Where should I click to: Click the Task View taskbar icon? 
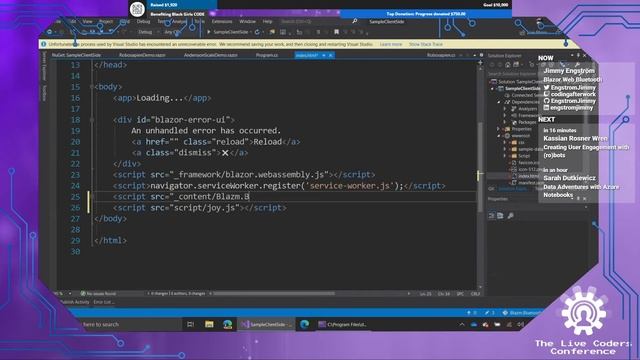pos(190,324)
